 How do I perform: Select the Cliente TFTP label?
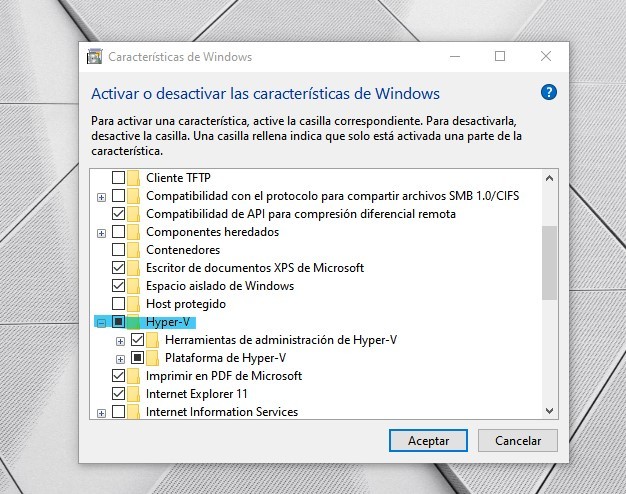click(x=178, y=178)
